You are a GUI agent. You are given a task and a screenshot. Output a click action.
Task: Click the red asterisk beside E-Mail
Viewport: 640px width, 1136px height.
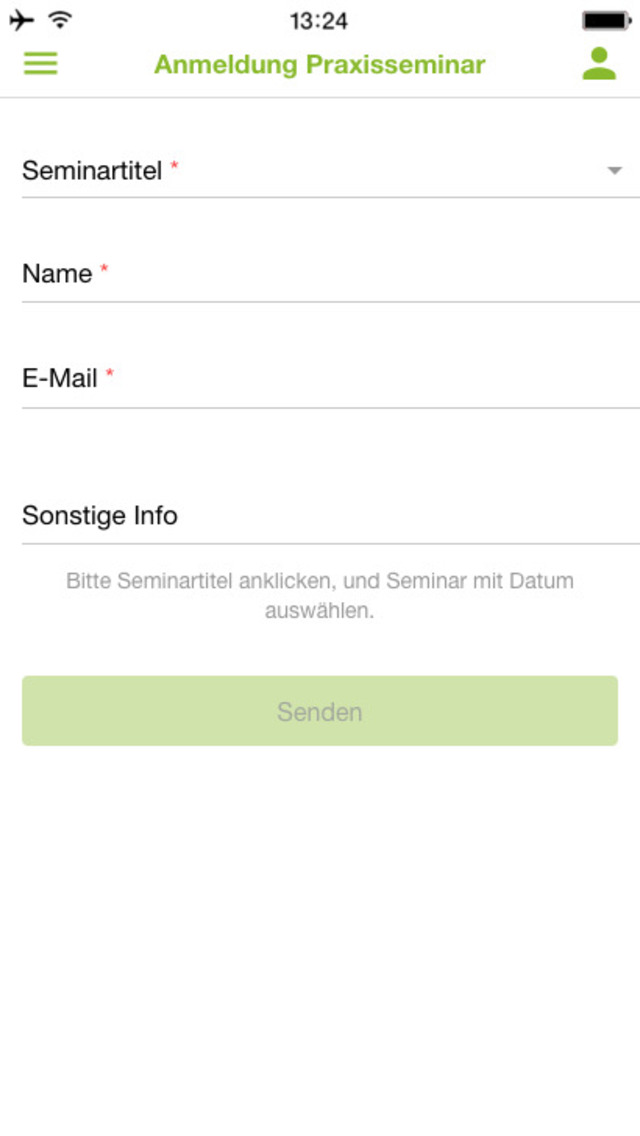click(x=110, y=374)
